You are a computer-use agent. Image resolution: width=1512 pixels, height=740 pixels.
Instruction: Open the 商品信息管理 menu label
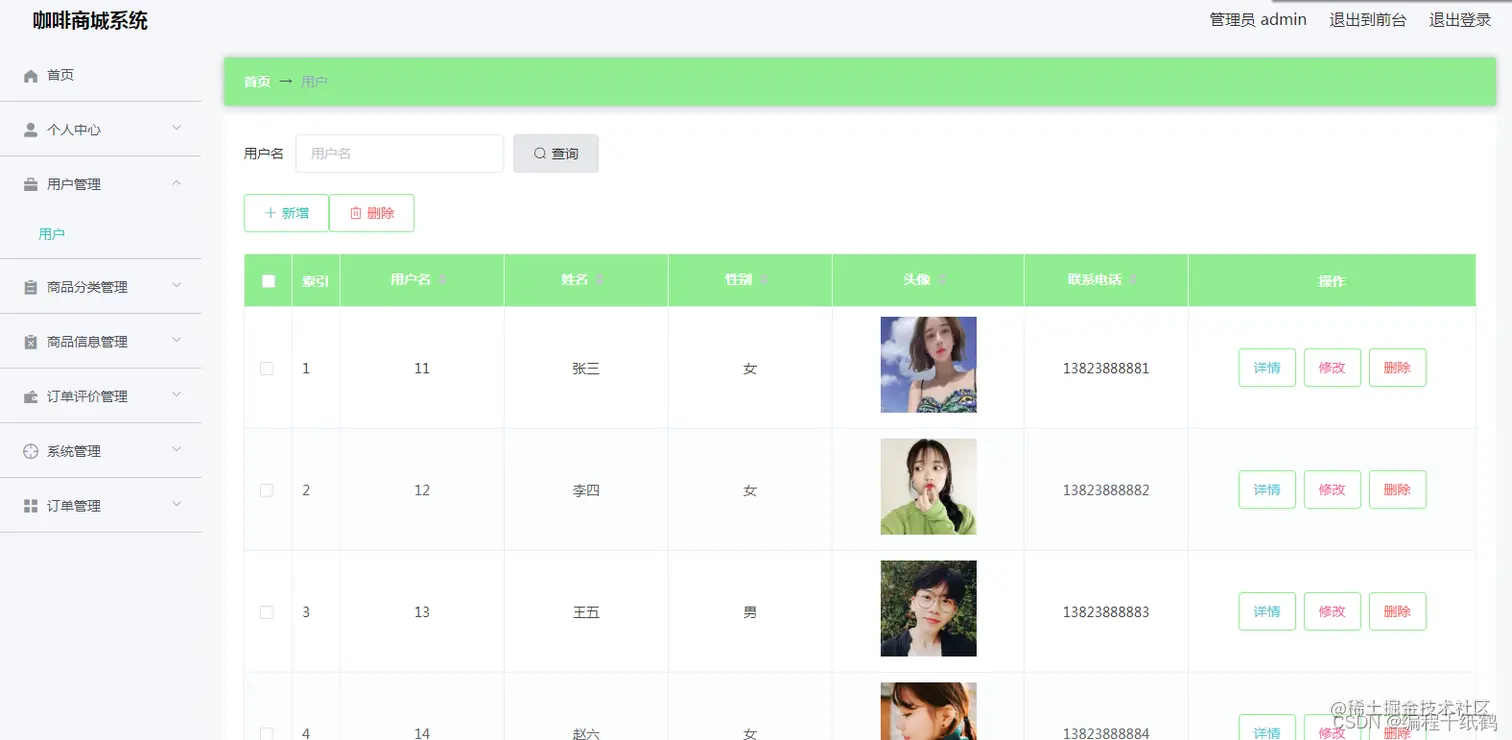point(87,342)
